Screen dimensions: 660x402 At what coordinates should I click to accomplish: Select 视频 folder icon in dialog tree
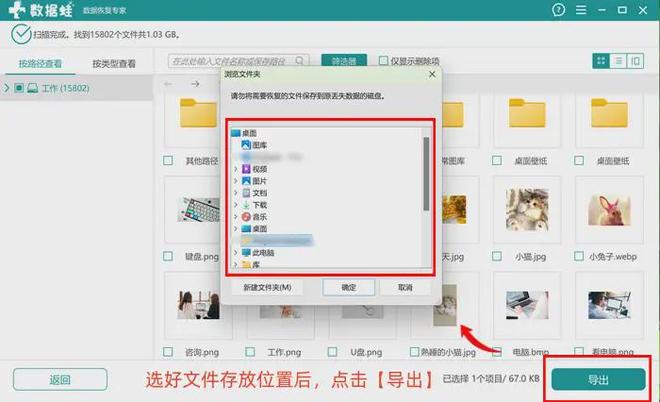click(245, 169)
